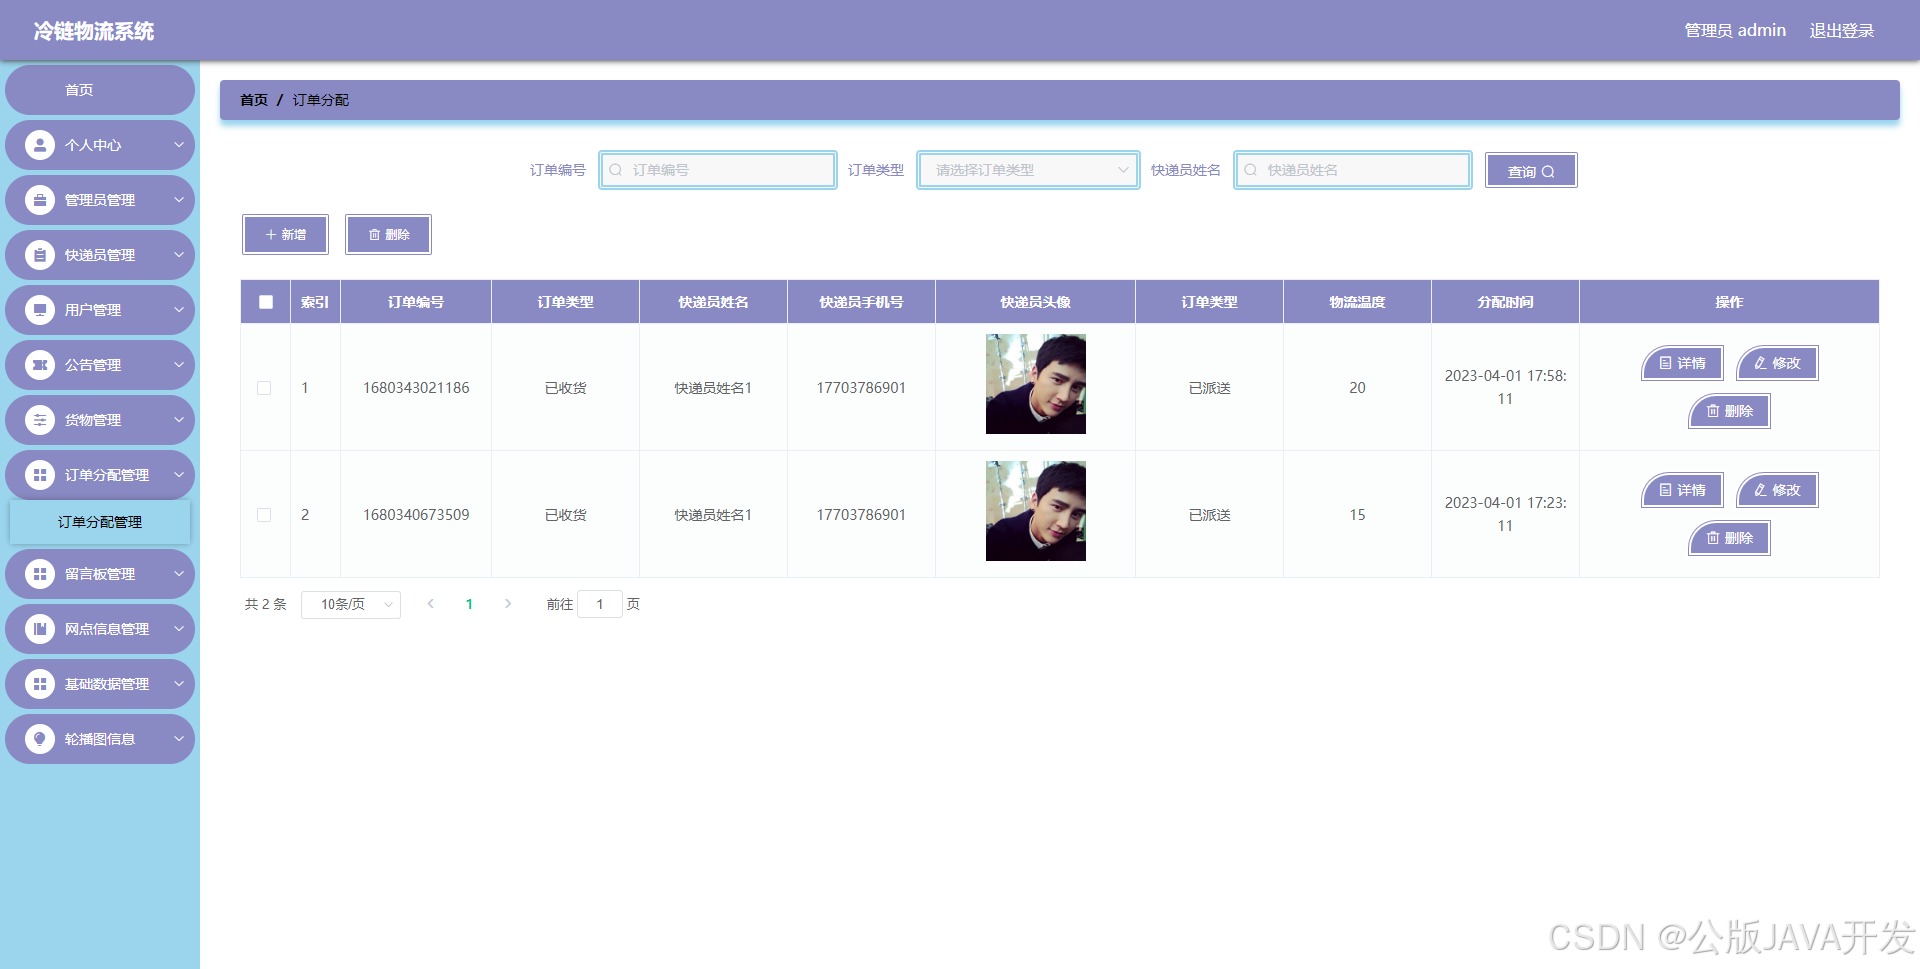
Task: Click 删除 for order 1680340673509
Action: click(1730, 538)
